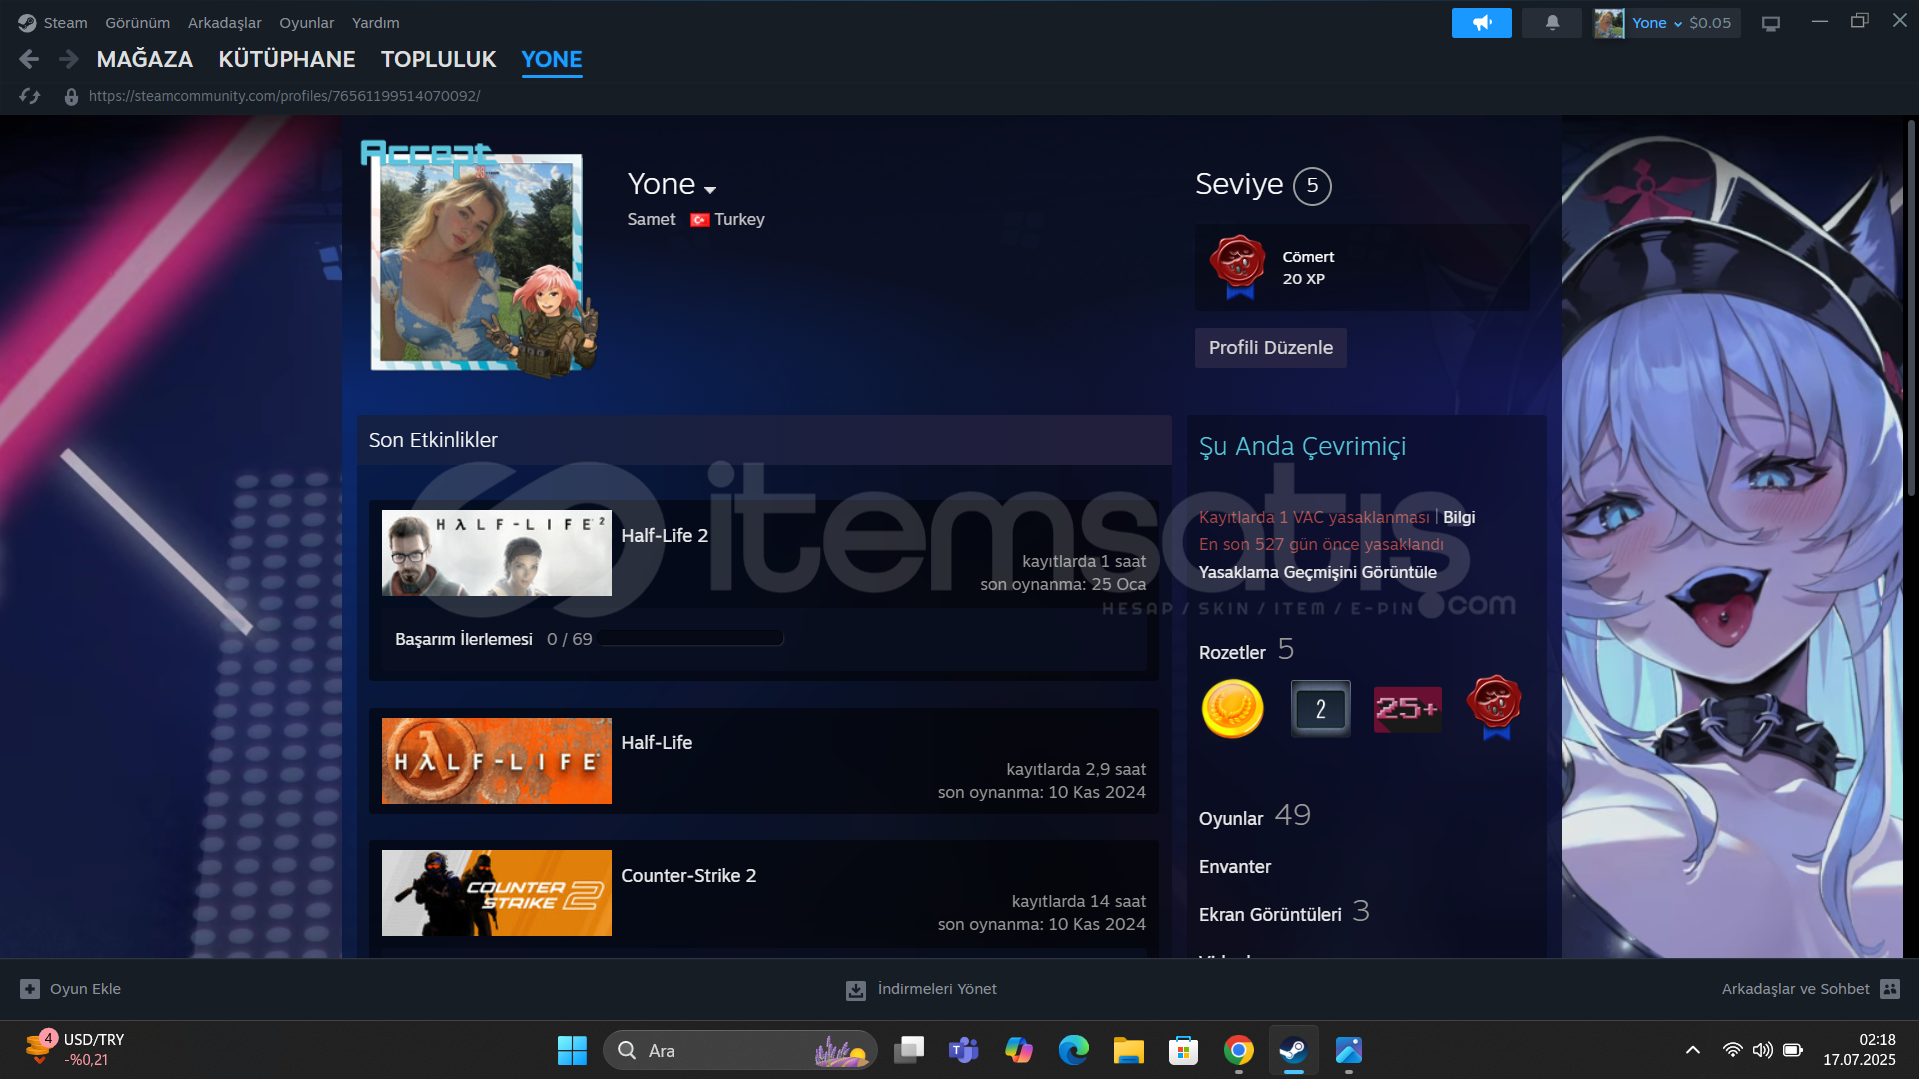This screenshot has width=1919, height=1079.
Task: Open Microsoft Edge from taskbar
Action: [x=1074, y=1051]
